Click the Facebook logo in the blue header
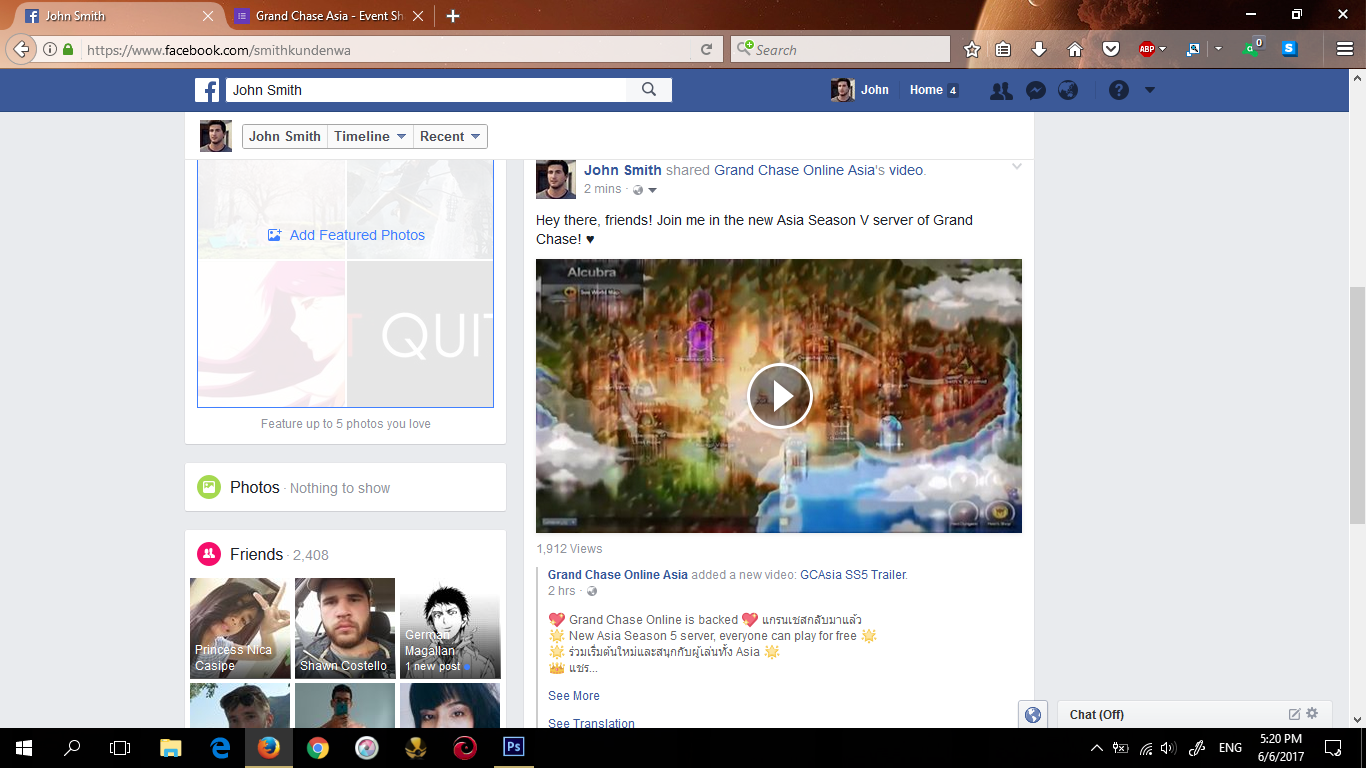The image size is (1366, 768). pyautogui.click(x=207, y=90)
